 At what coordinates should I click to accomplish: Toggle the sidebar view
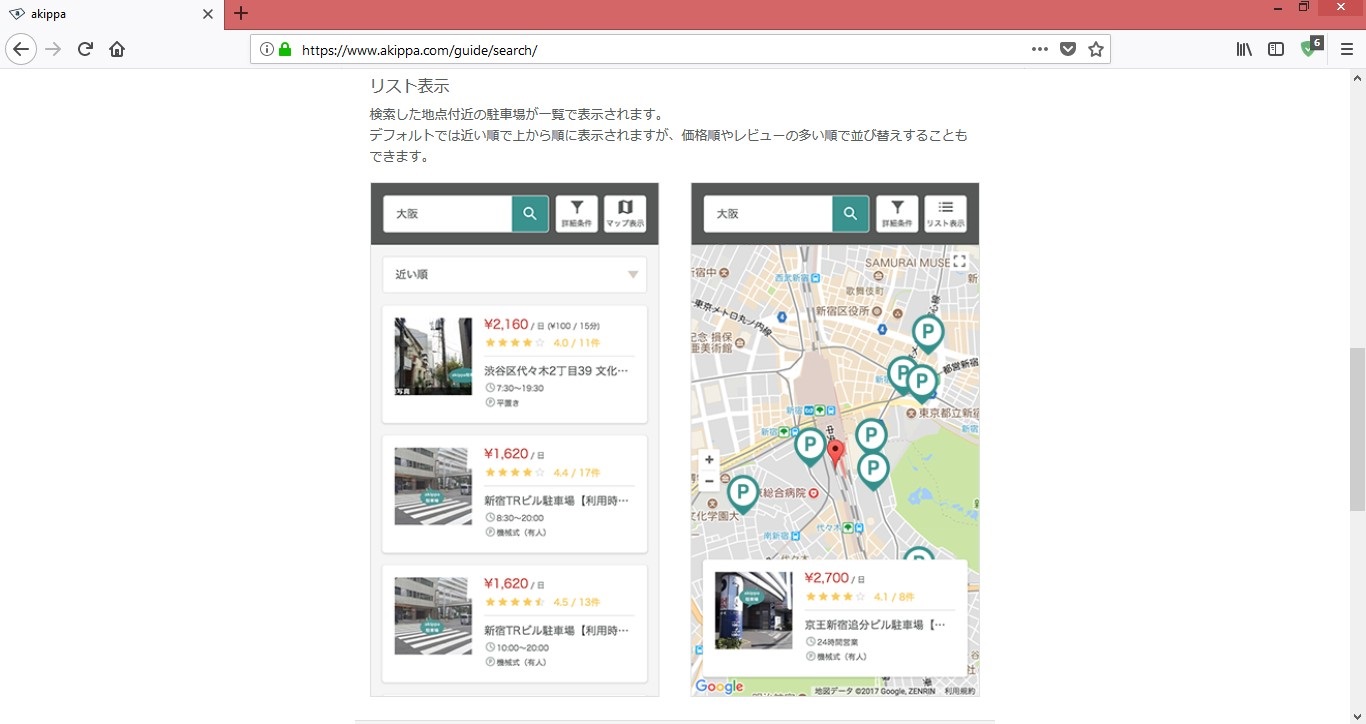[1276, 49]
